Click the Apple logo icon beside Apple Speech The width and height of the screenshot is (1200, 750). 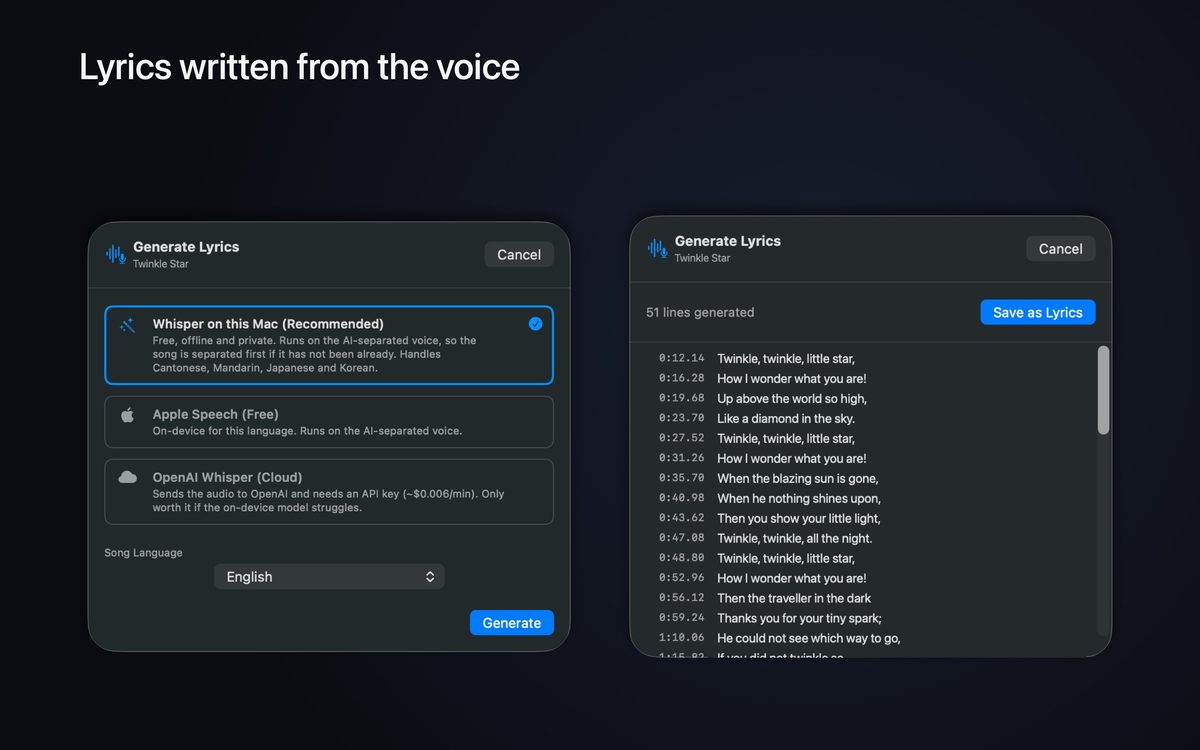click(127, 415)
